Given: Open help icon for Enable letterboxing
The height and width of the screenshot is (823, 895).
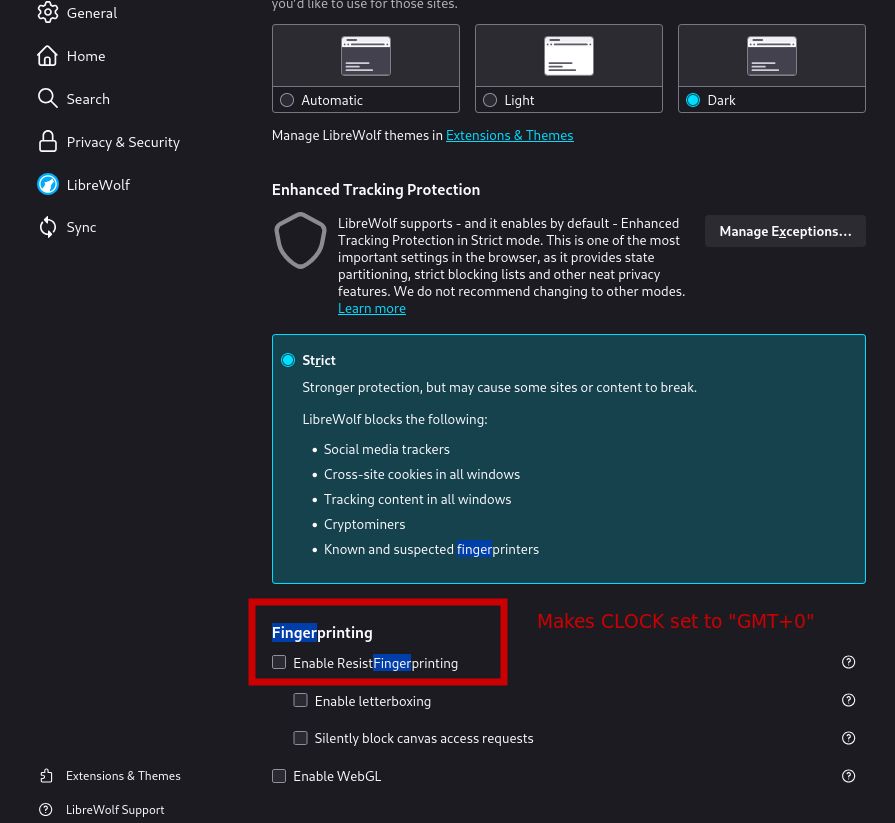Looking at the screenshot, I should [x=848, y=700].
